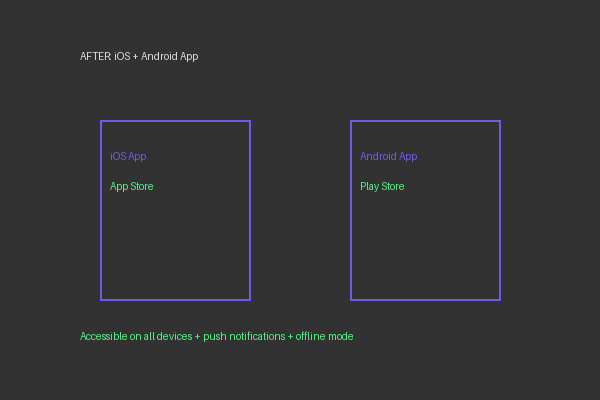Click the 'Android App' label
The image size is (600, 400).
tap(388, 156)
